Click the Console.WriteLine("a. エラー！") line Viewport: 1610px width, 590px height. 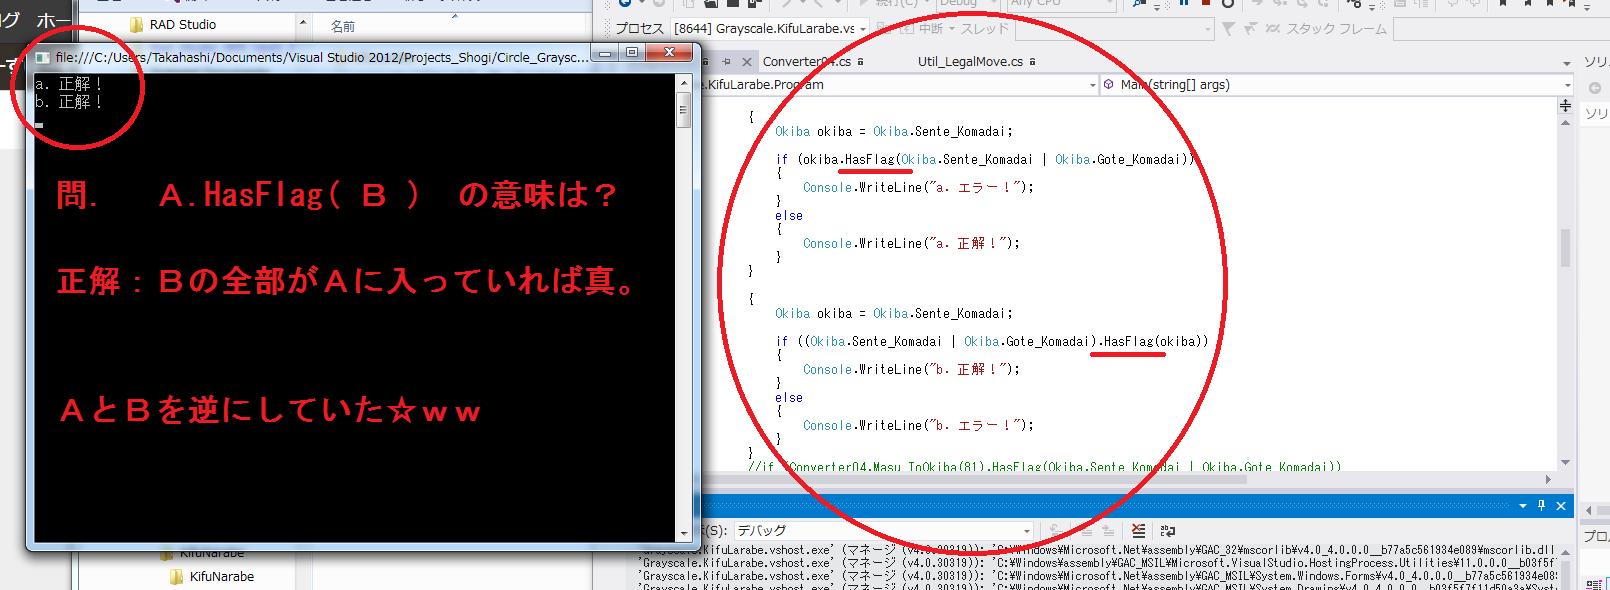point(918,187)
